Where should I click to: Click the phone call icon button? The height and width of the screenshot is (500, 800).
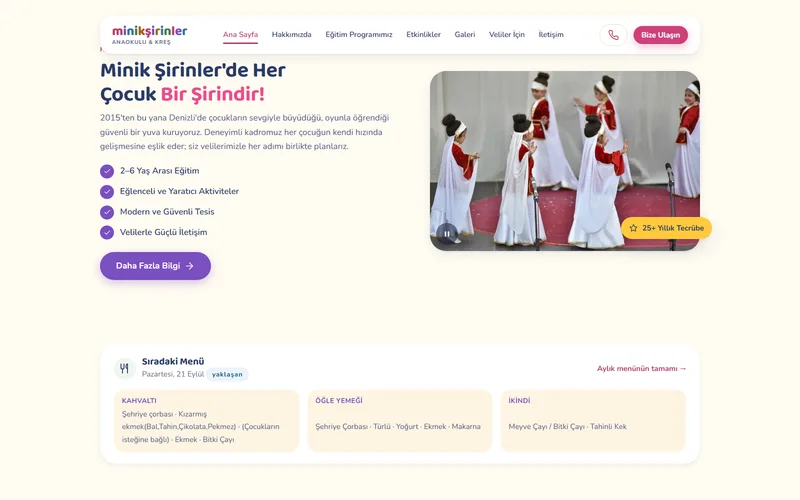(x=613, y=35)
